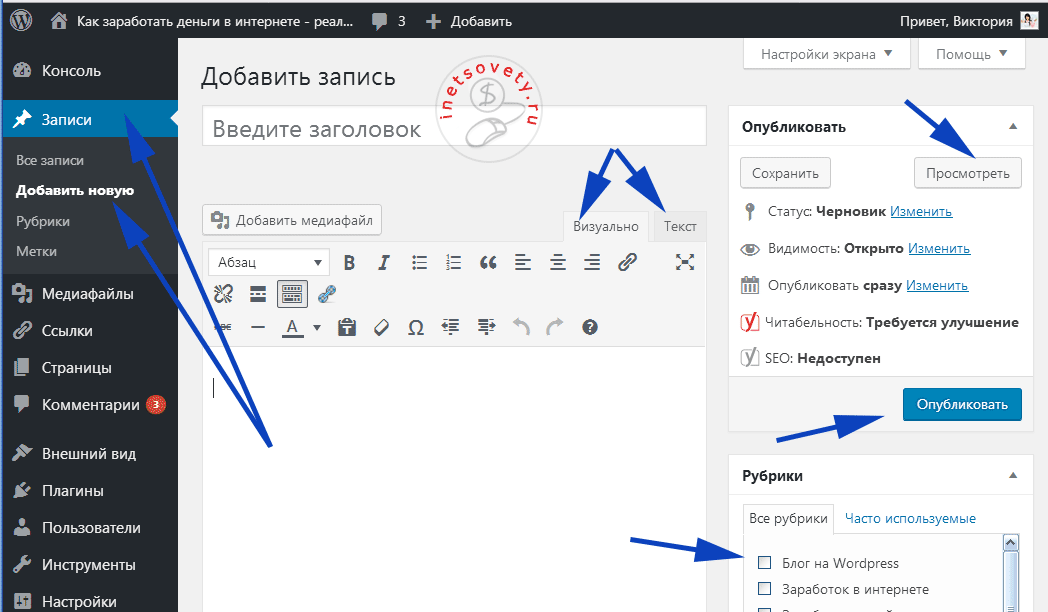Insert a blockquote
The image size is (1048, 612).
(x=488, y=262)
